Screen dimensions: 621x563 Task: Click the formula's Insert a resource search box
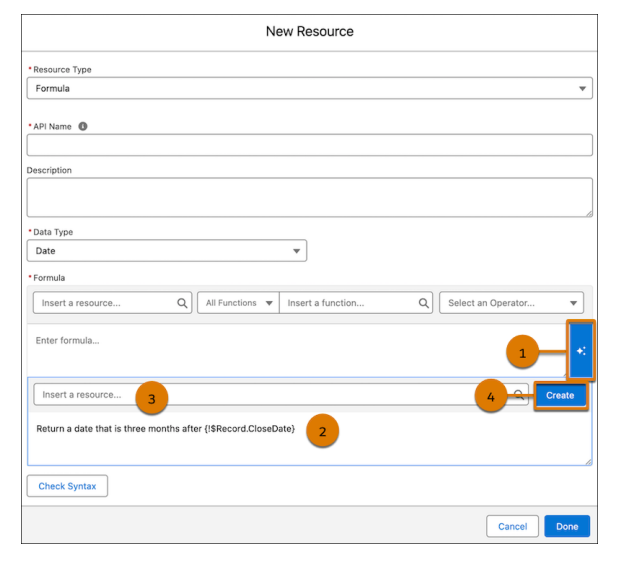103,303
